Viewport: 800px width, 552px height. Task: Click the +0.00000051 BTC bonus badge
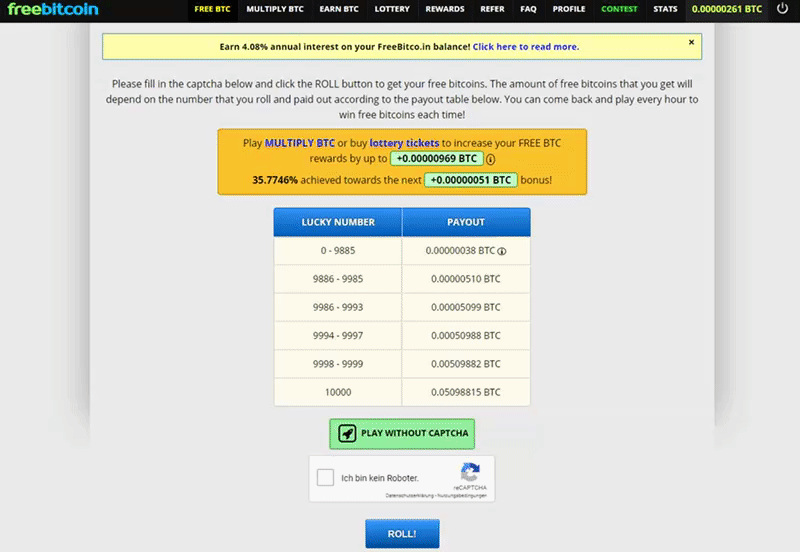point(471,180)
